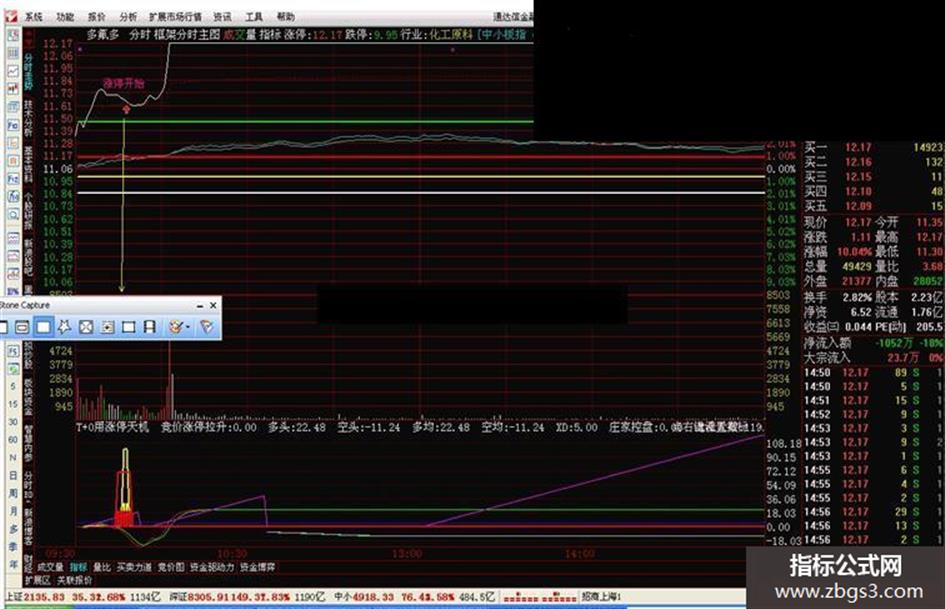The height and width of the screenshot is (609, 945).
Task: Click the 关联报价 button
Action: pyautogui.click(x=75, y=581)
